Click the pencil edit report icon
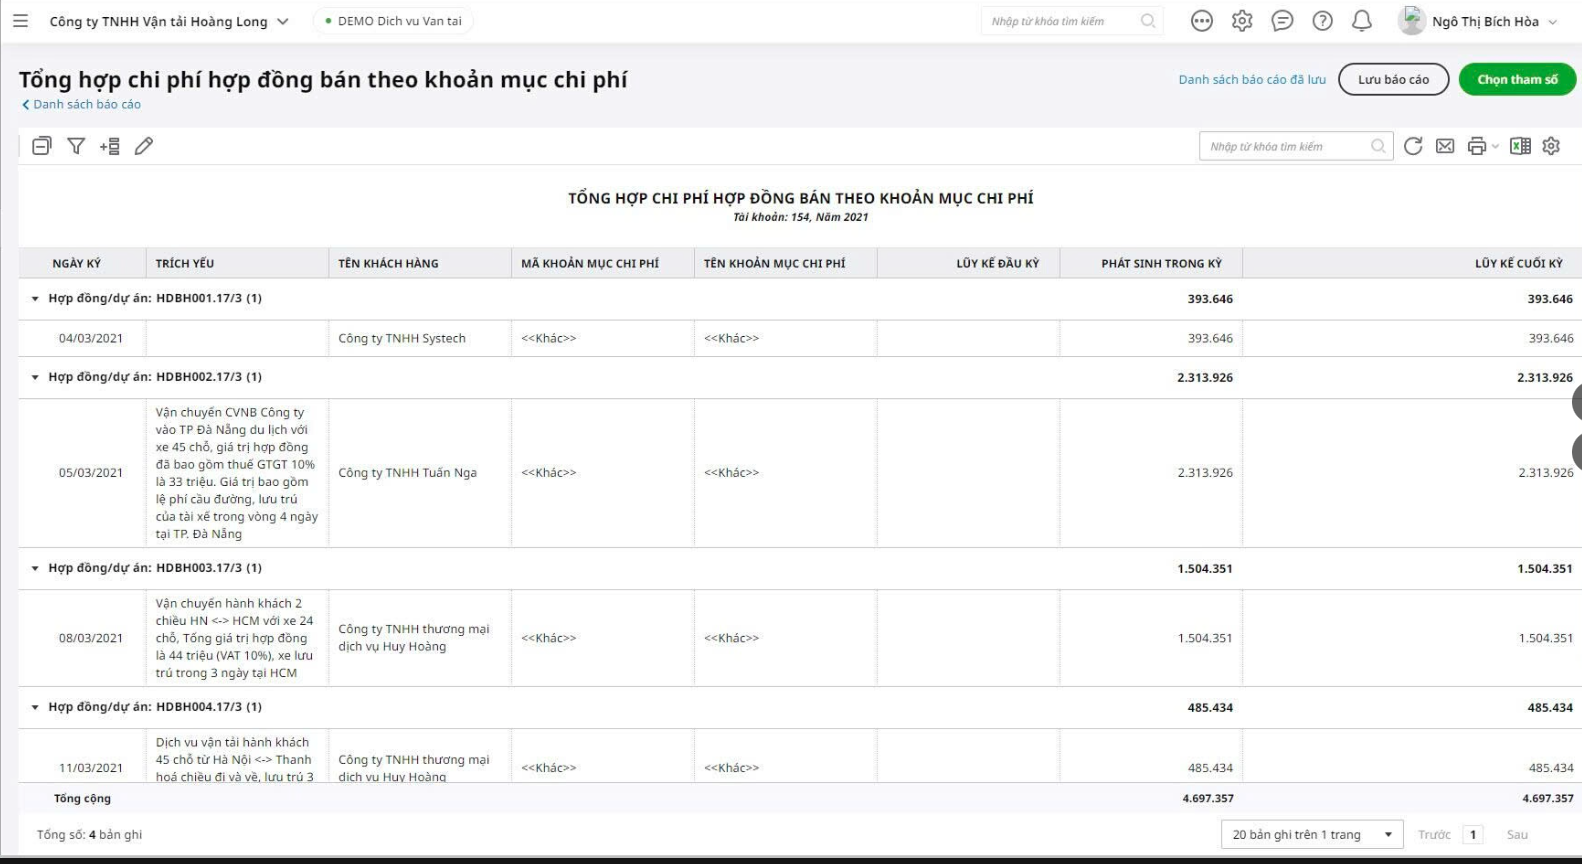 coord(144,146)
